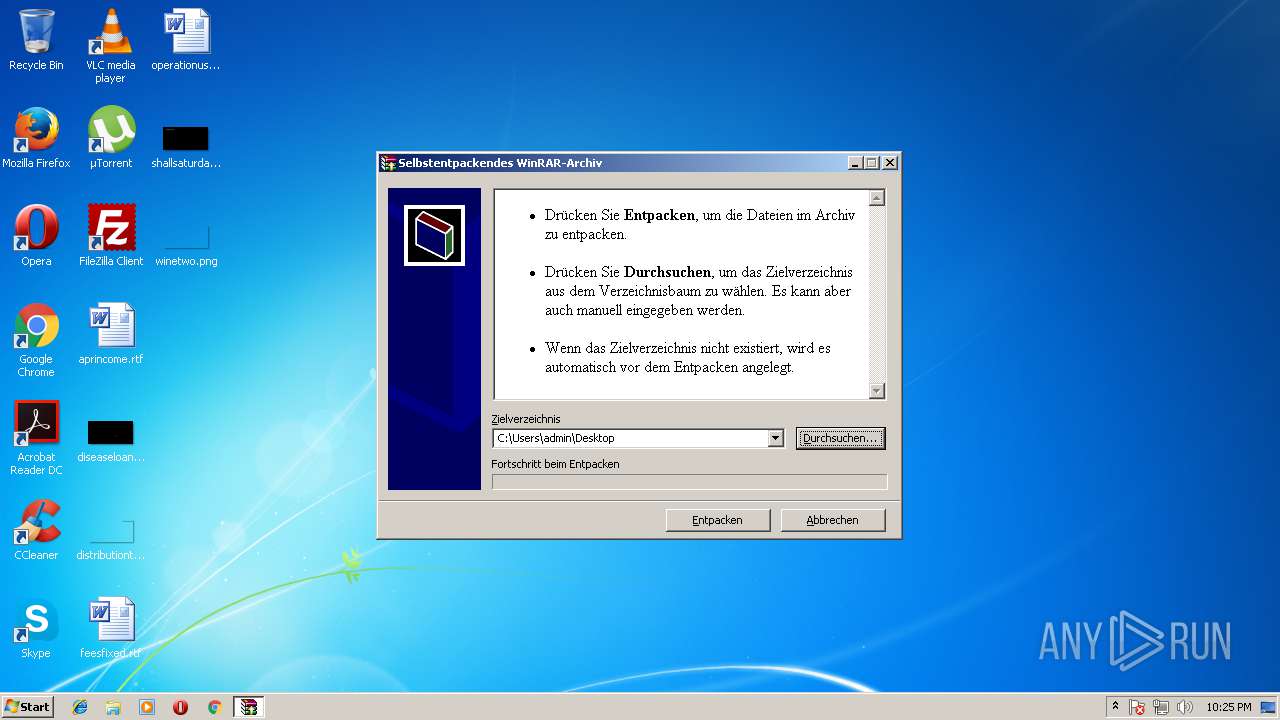1280x720 pixels.
Task: Open Windows Explorer folder in taskbar
Action: [113, 707]
